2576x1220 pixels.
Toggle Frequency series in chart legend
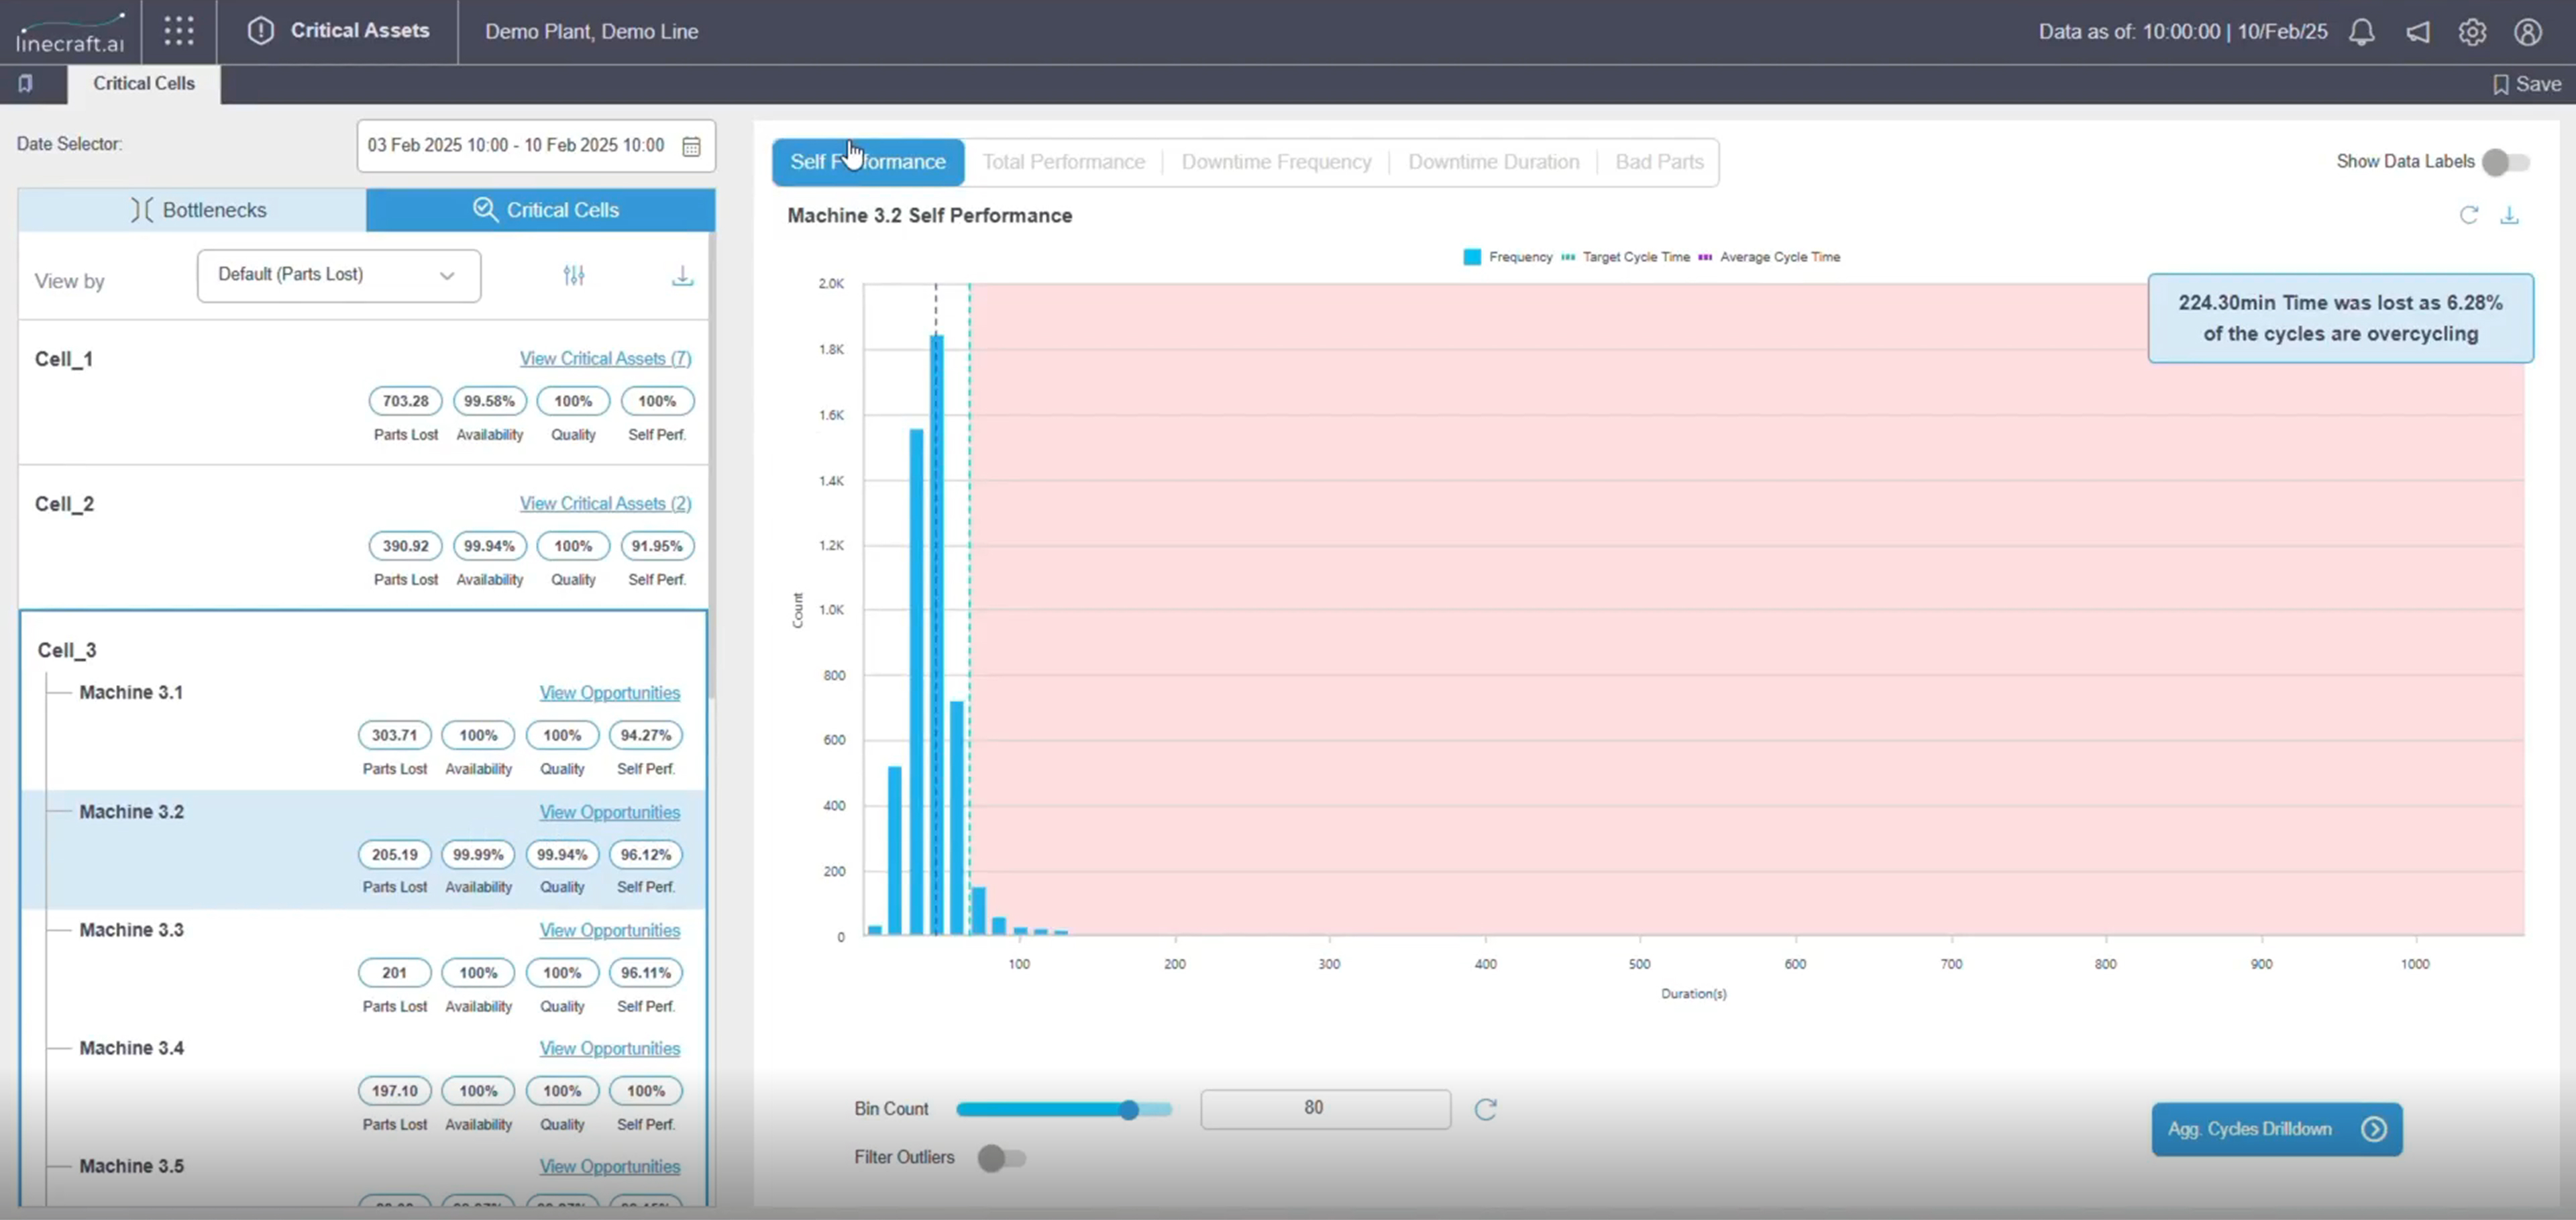1508,257
